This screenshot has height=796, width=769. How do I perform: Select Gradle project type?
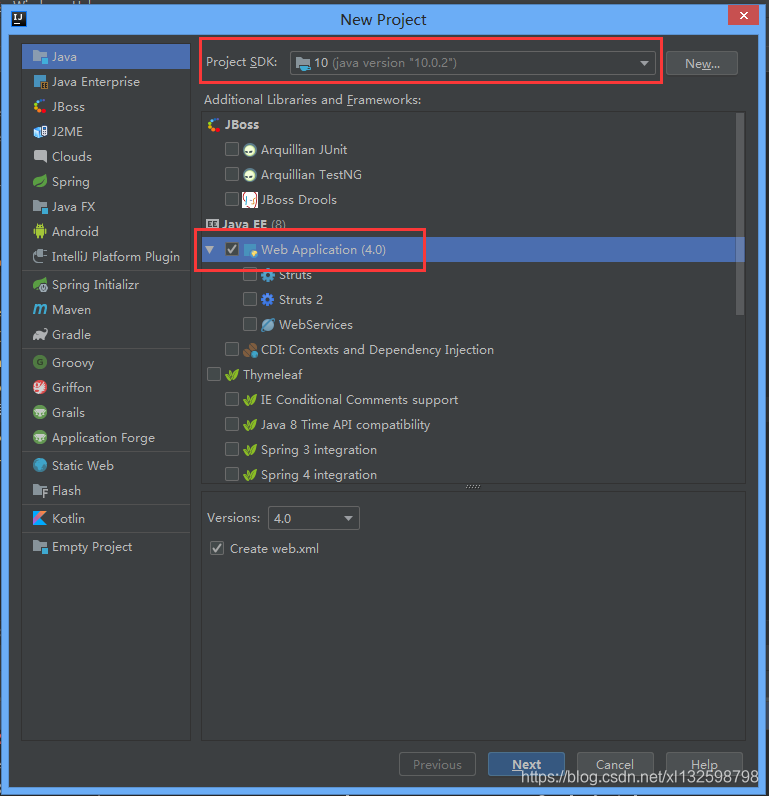pyautogui.click(x=106, y=335)
